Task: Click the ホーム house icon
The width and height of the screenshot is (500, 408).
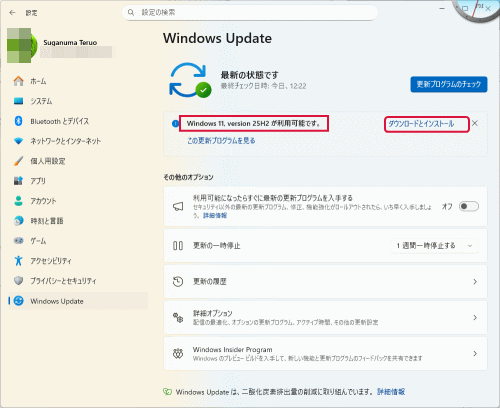Action: tap(19, 81)
